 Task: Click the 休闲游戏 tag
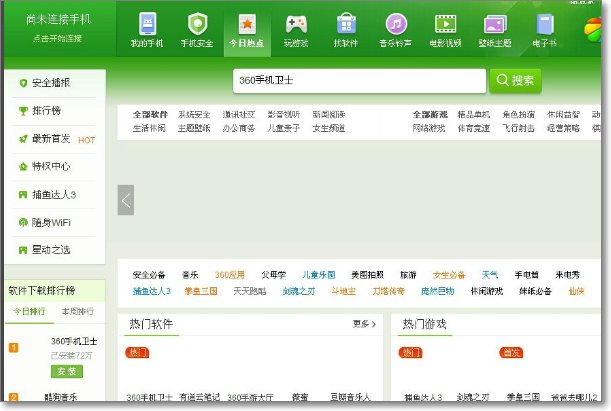click(x=487, y=291)
